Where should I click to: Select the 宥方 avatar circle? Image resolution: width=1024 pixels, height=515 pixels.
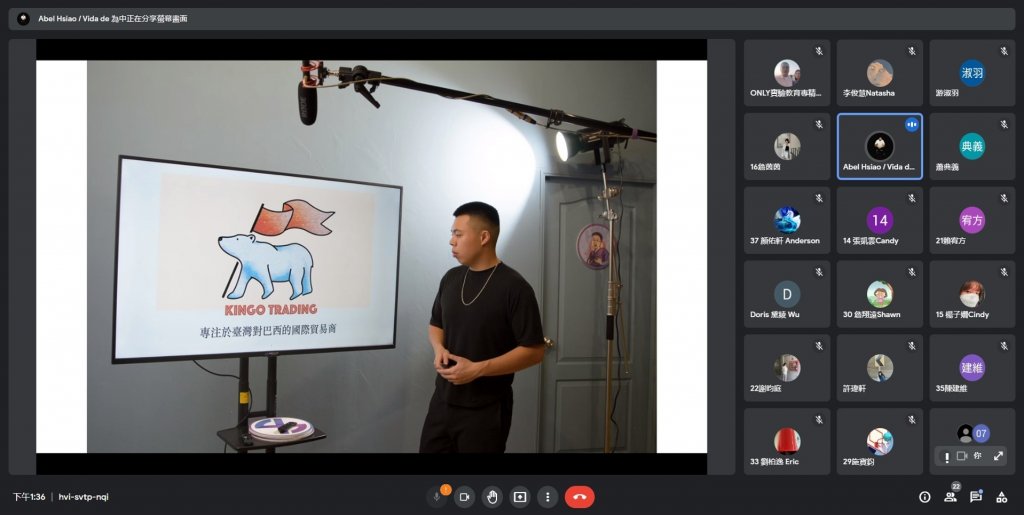coord(972,220)
